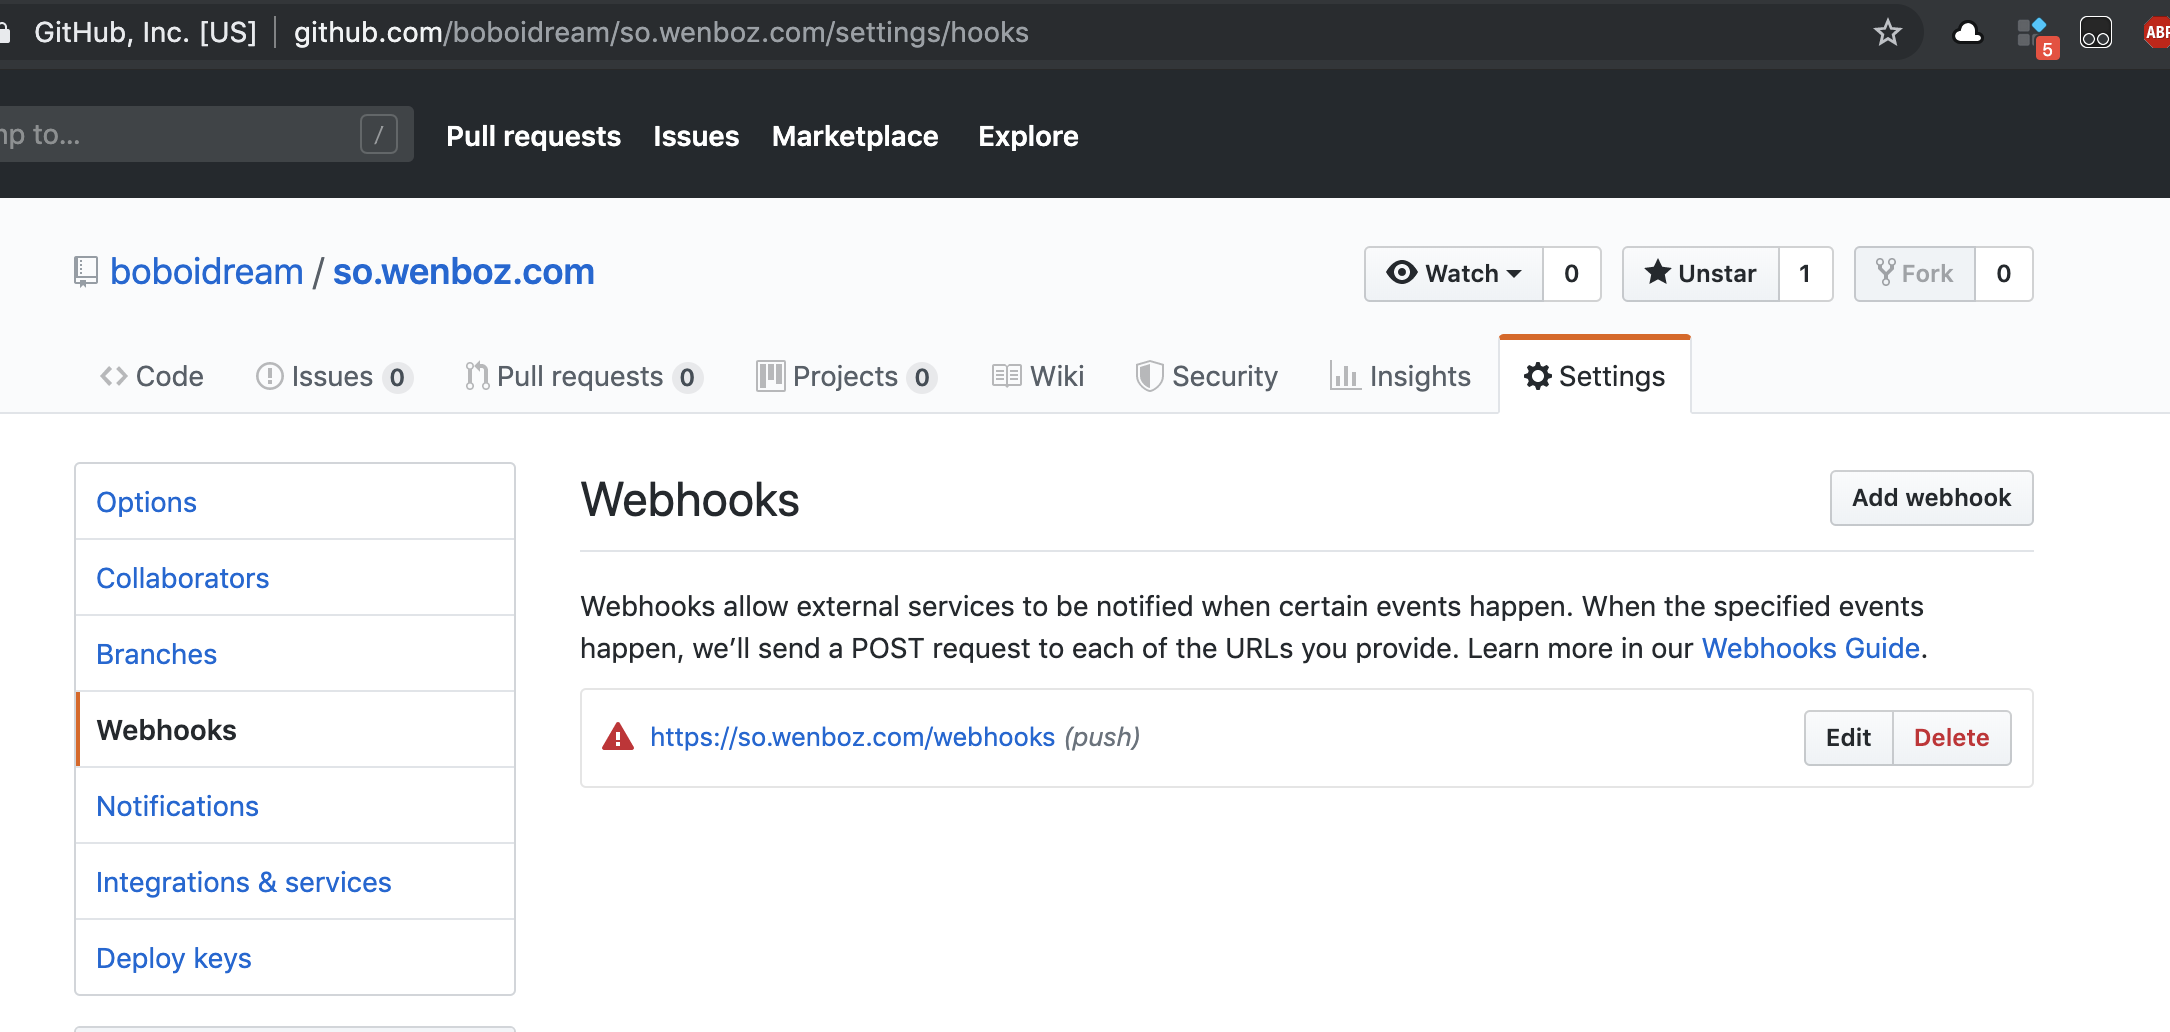Click the slash shortcut key icon in search
This screenshot has height=1032, width=2170.
379,134
